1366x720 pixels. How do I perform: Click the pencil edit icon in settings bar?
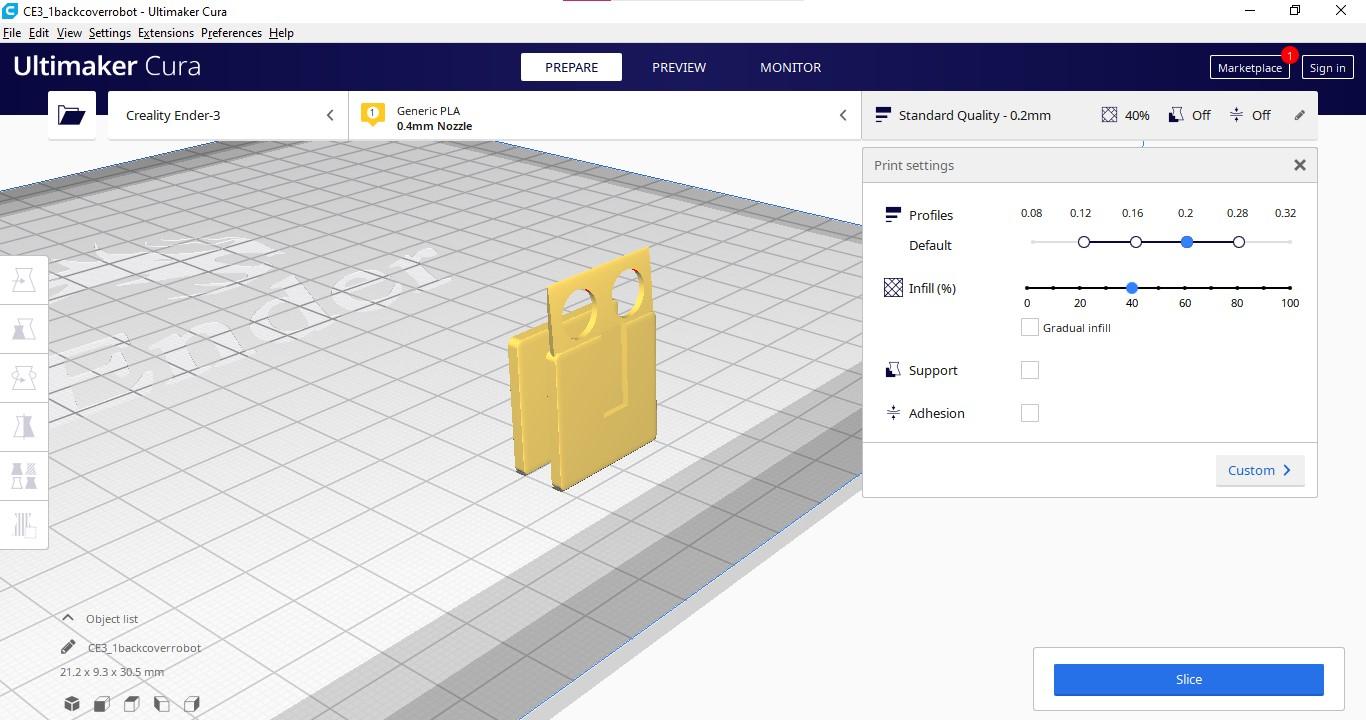pyautogui.click(x=1299, y=115)
